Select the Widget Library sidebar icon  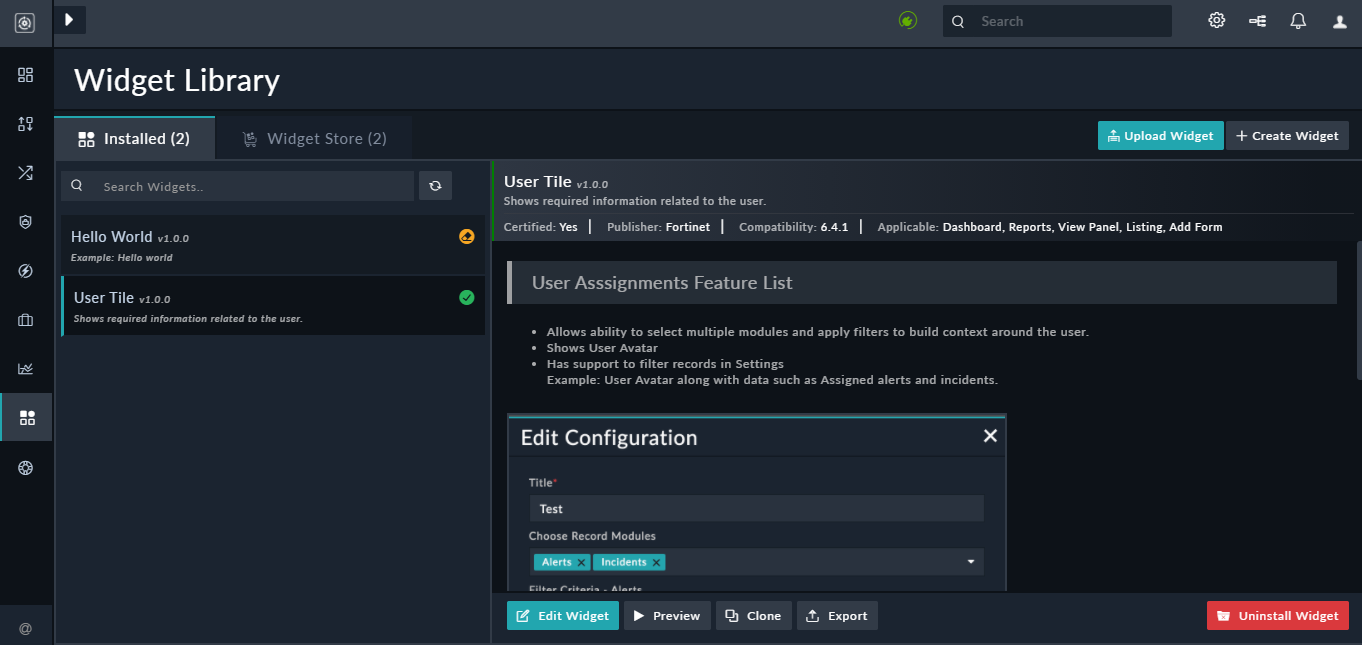click(x=27, y=418)
